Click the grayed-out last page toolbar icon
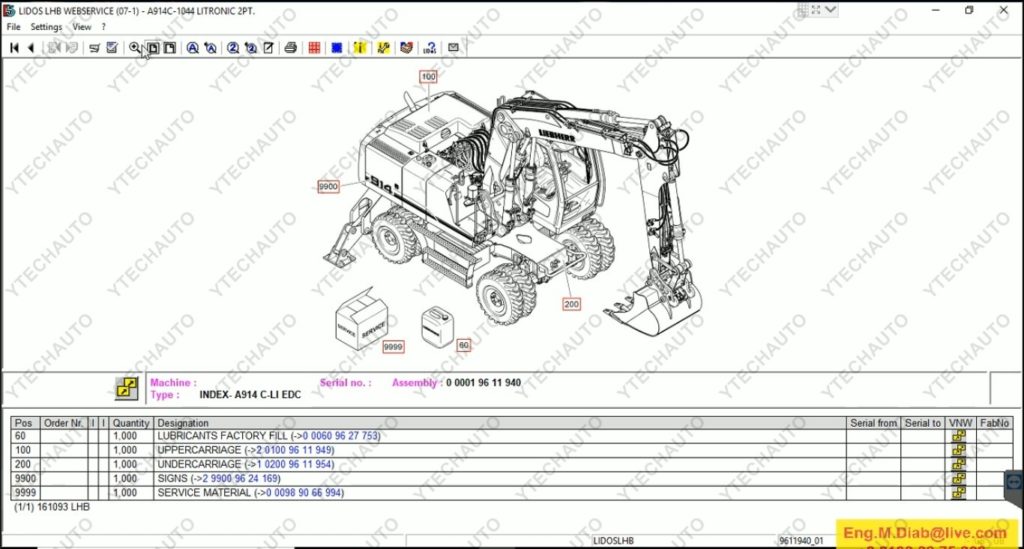This screenshot has width=1024, height=549. pos(72,48)
